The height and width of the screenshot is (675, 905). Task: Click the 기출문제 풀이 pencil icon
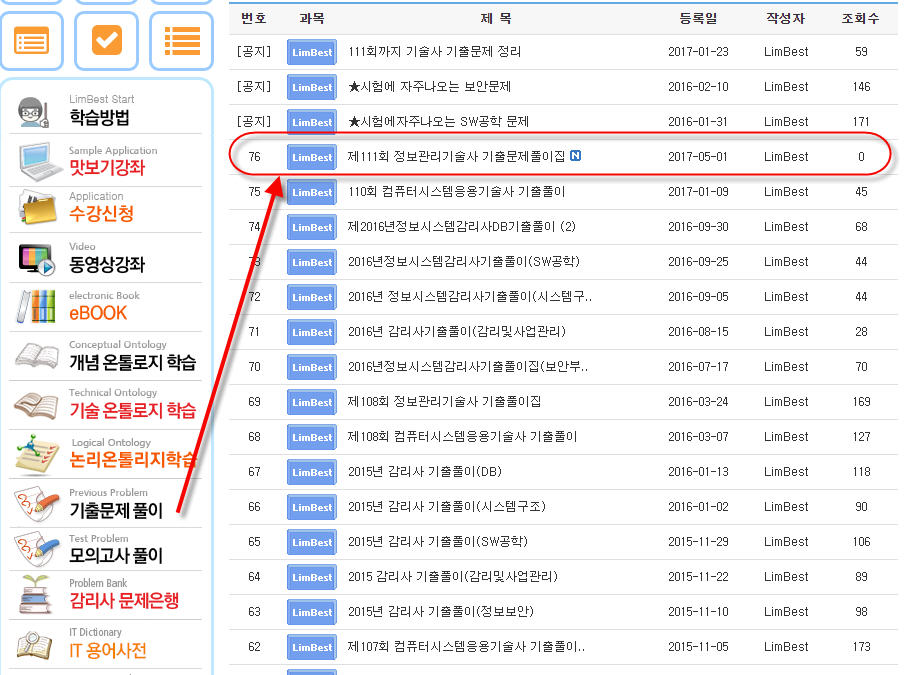(x=37, y=503)
